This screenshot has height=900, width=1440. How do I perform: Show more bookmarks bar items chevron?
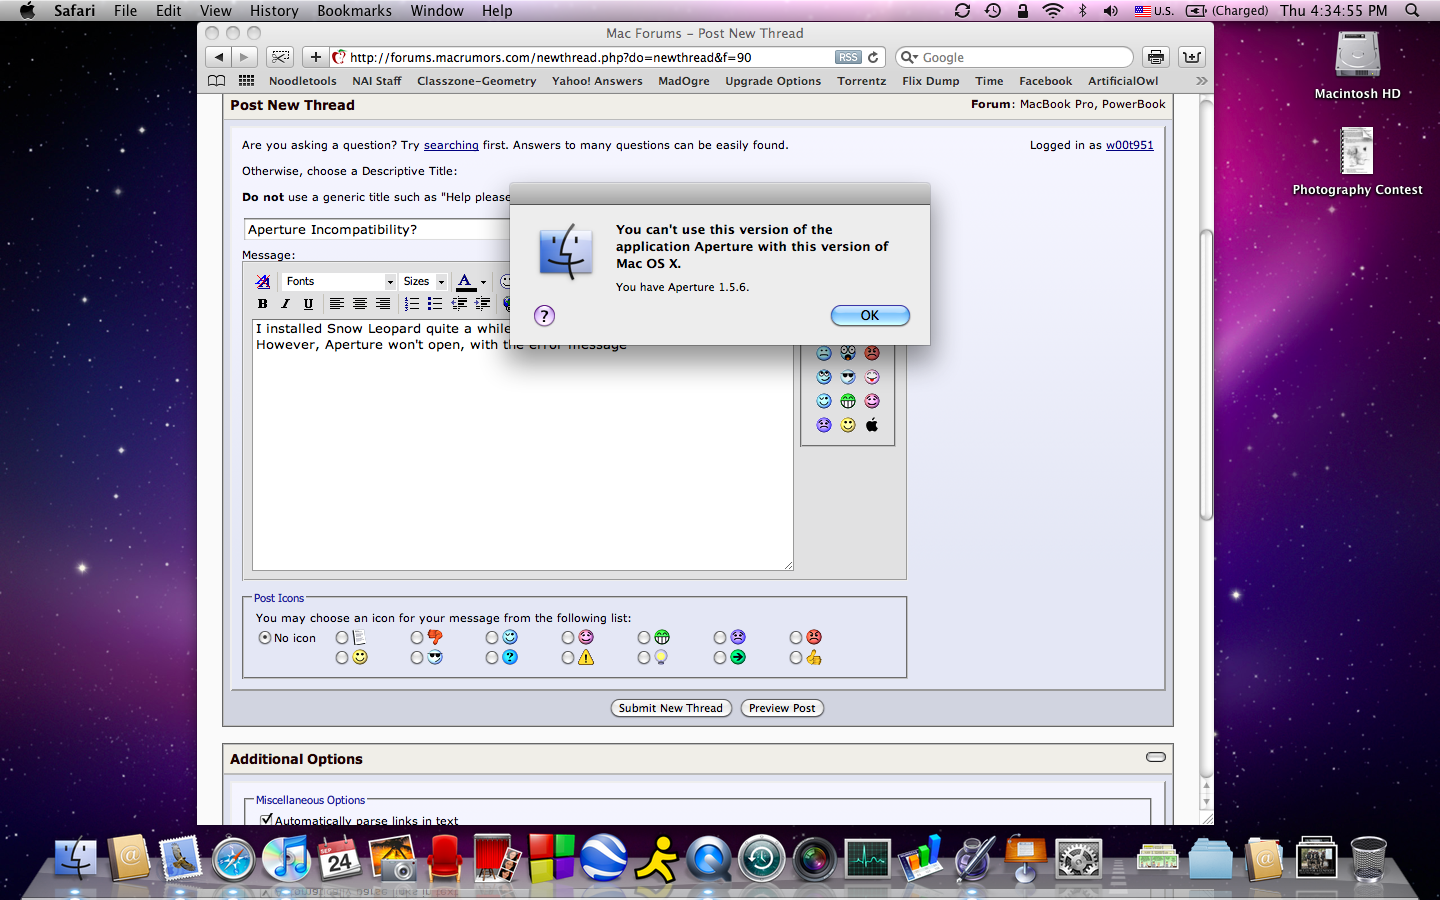coord(1201,81)
